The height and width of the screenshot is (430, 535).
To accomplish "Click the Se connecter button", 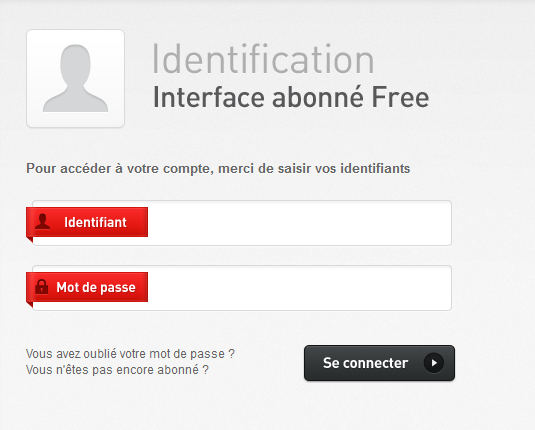I will [379, 363].
